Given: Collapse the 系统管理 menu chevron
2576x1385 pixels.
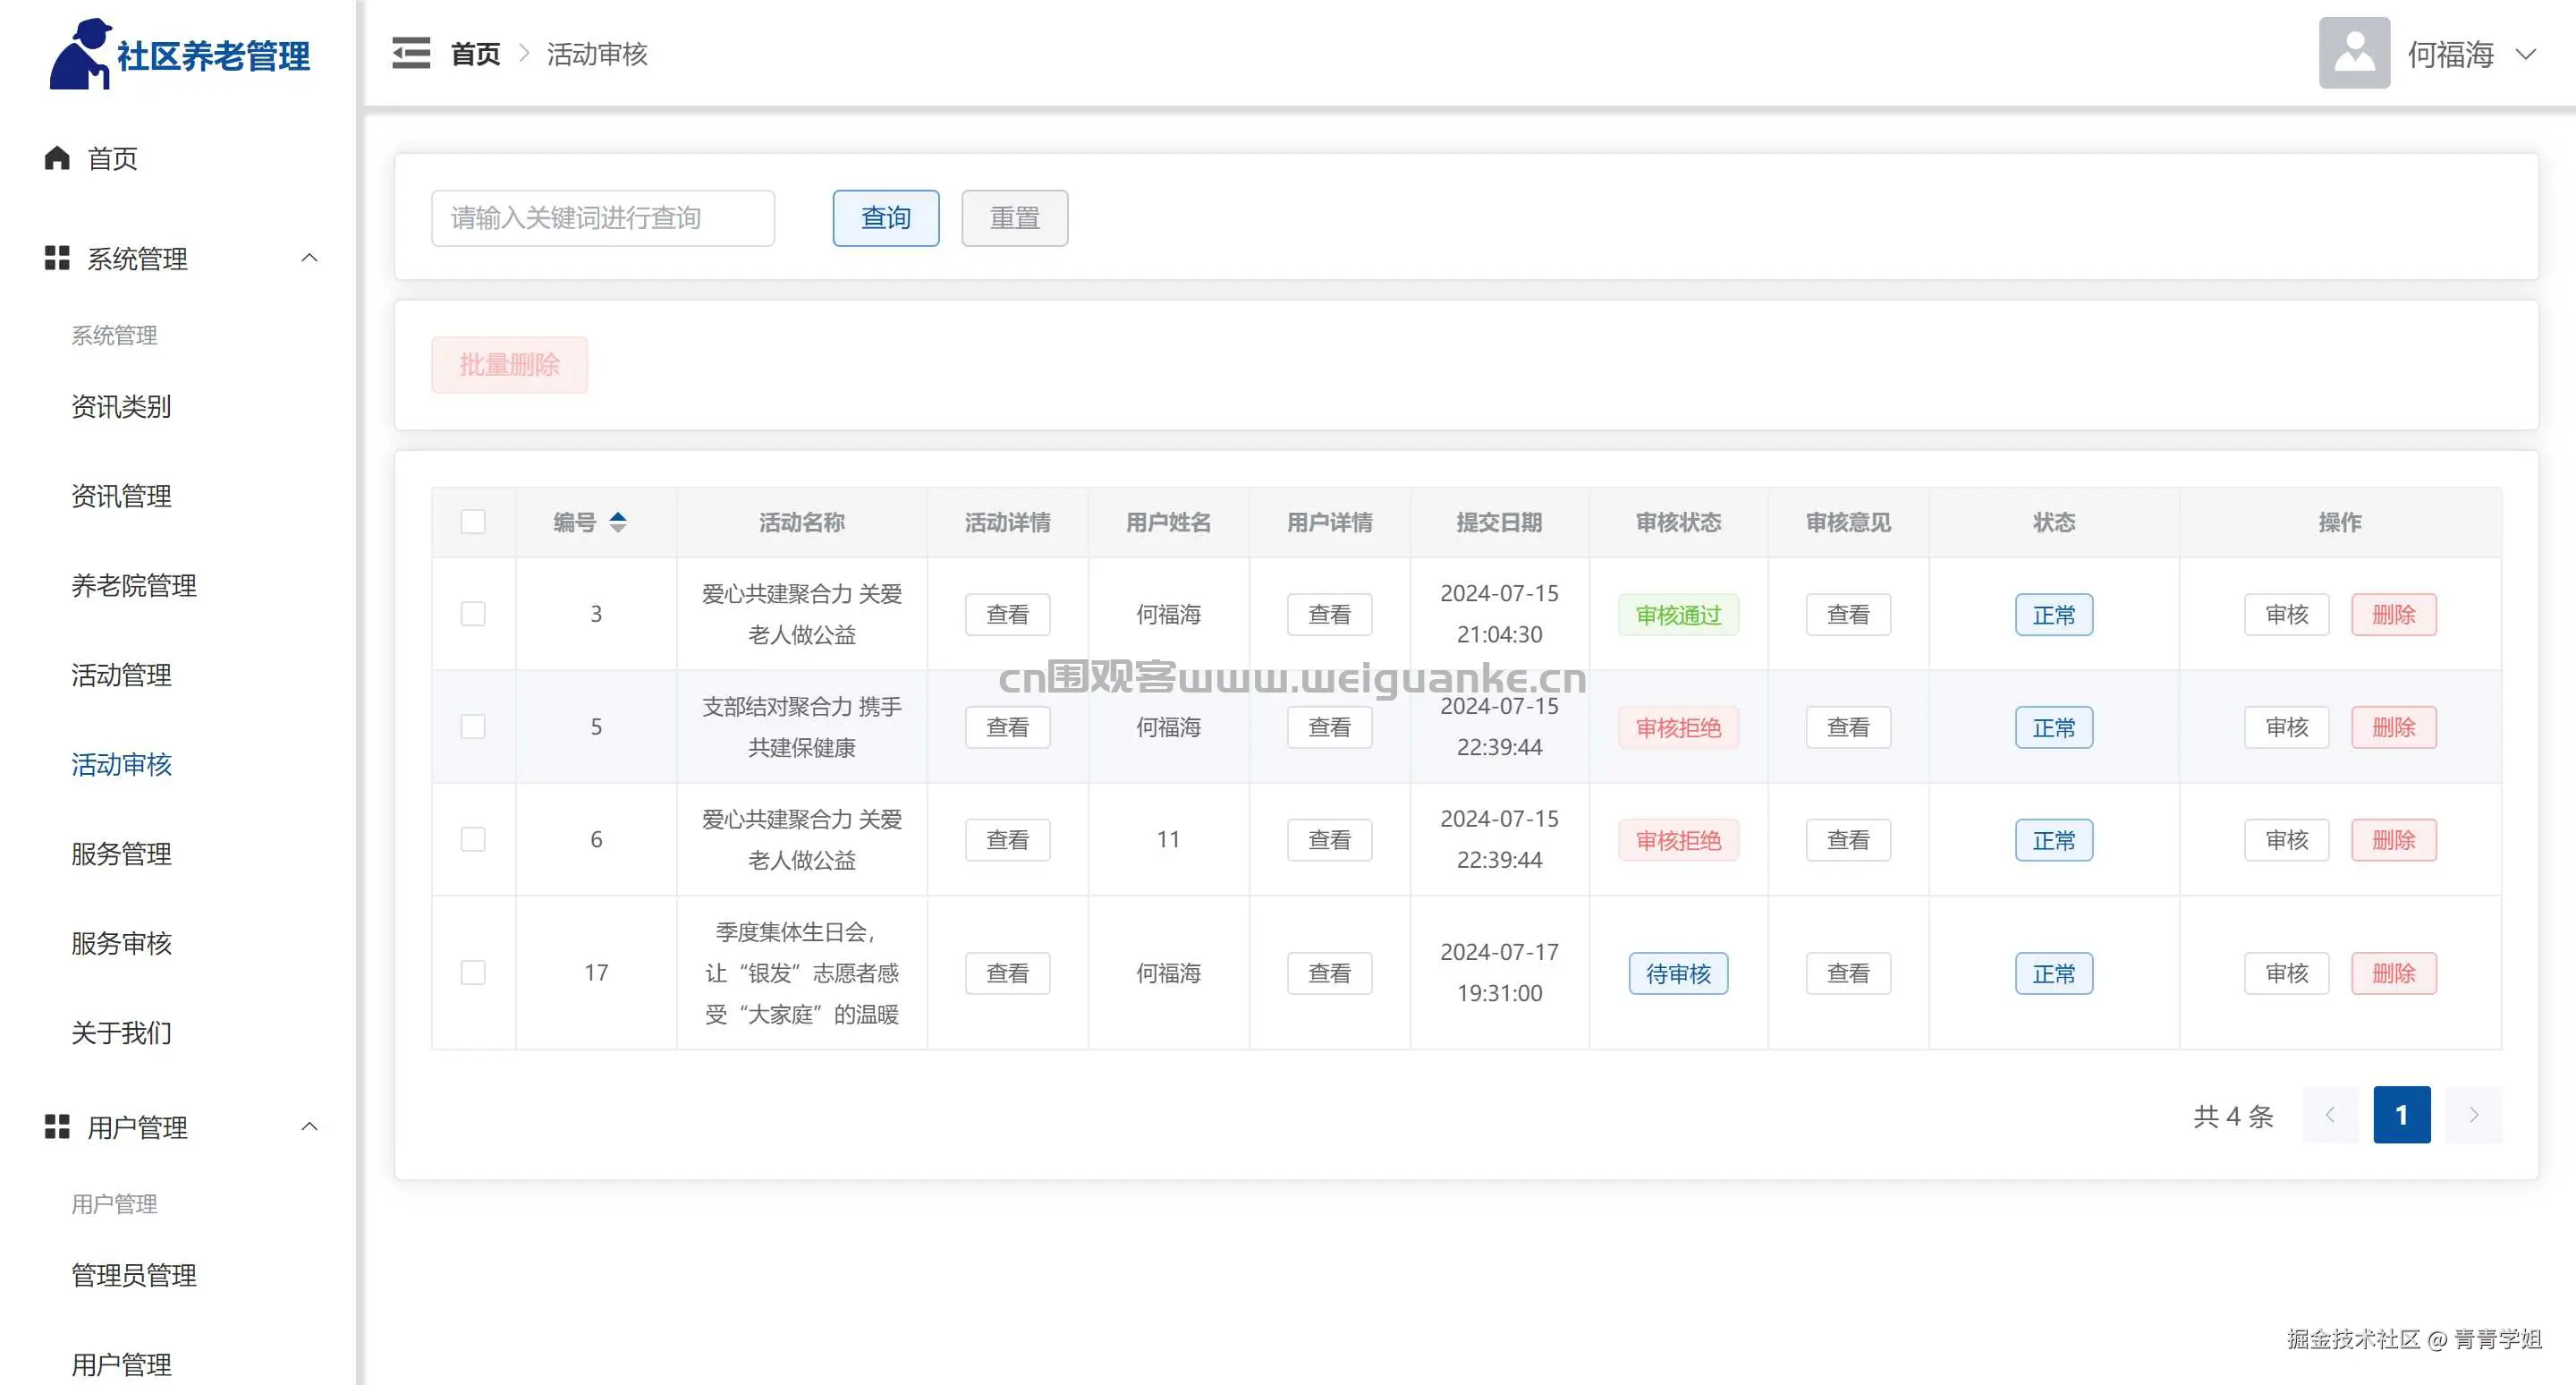Looking at the screenshot, I should [309, 258].
